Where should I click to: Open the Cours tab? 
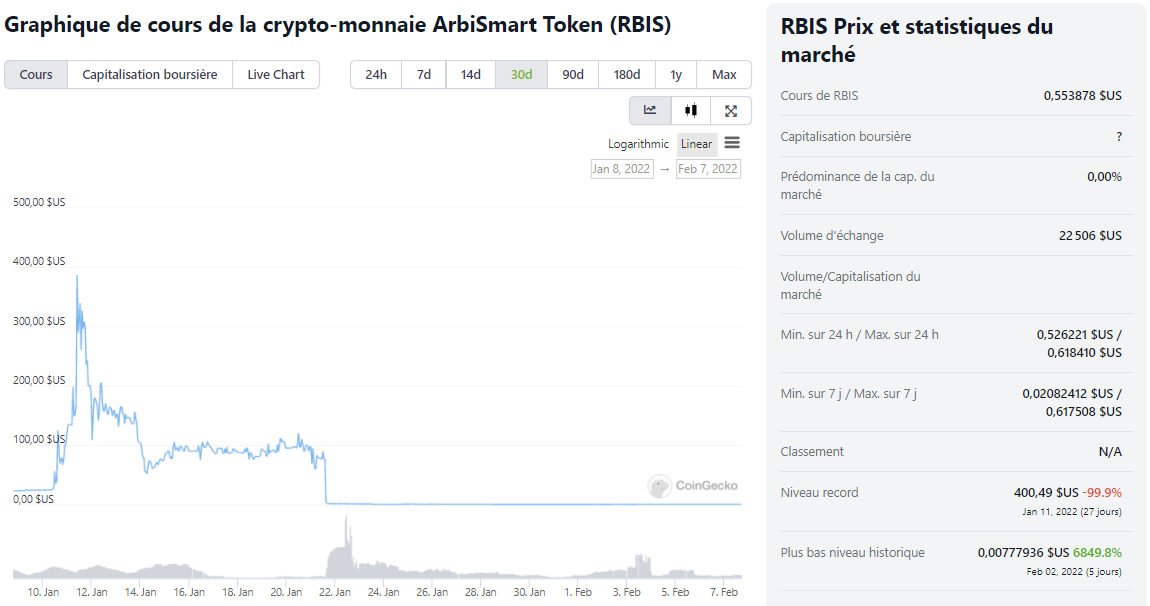[36, 74]
